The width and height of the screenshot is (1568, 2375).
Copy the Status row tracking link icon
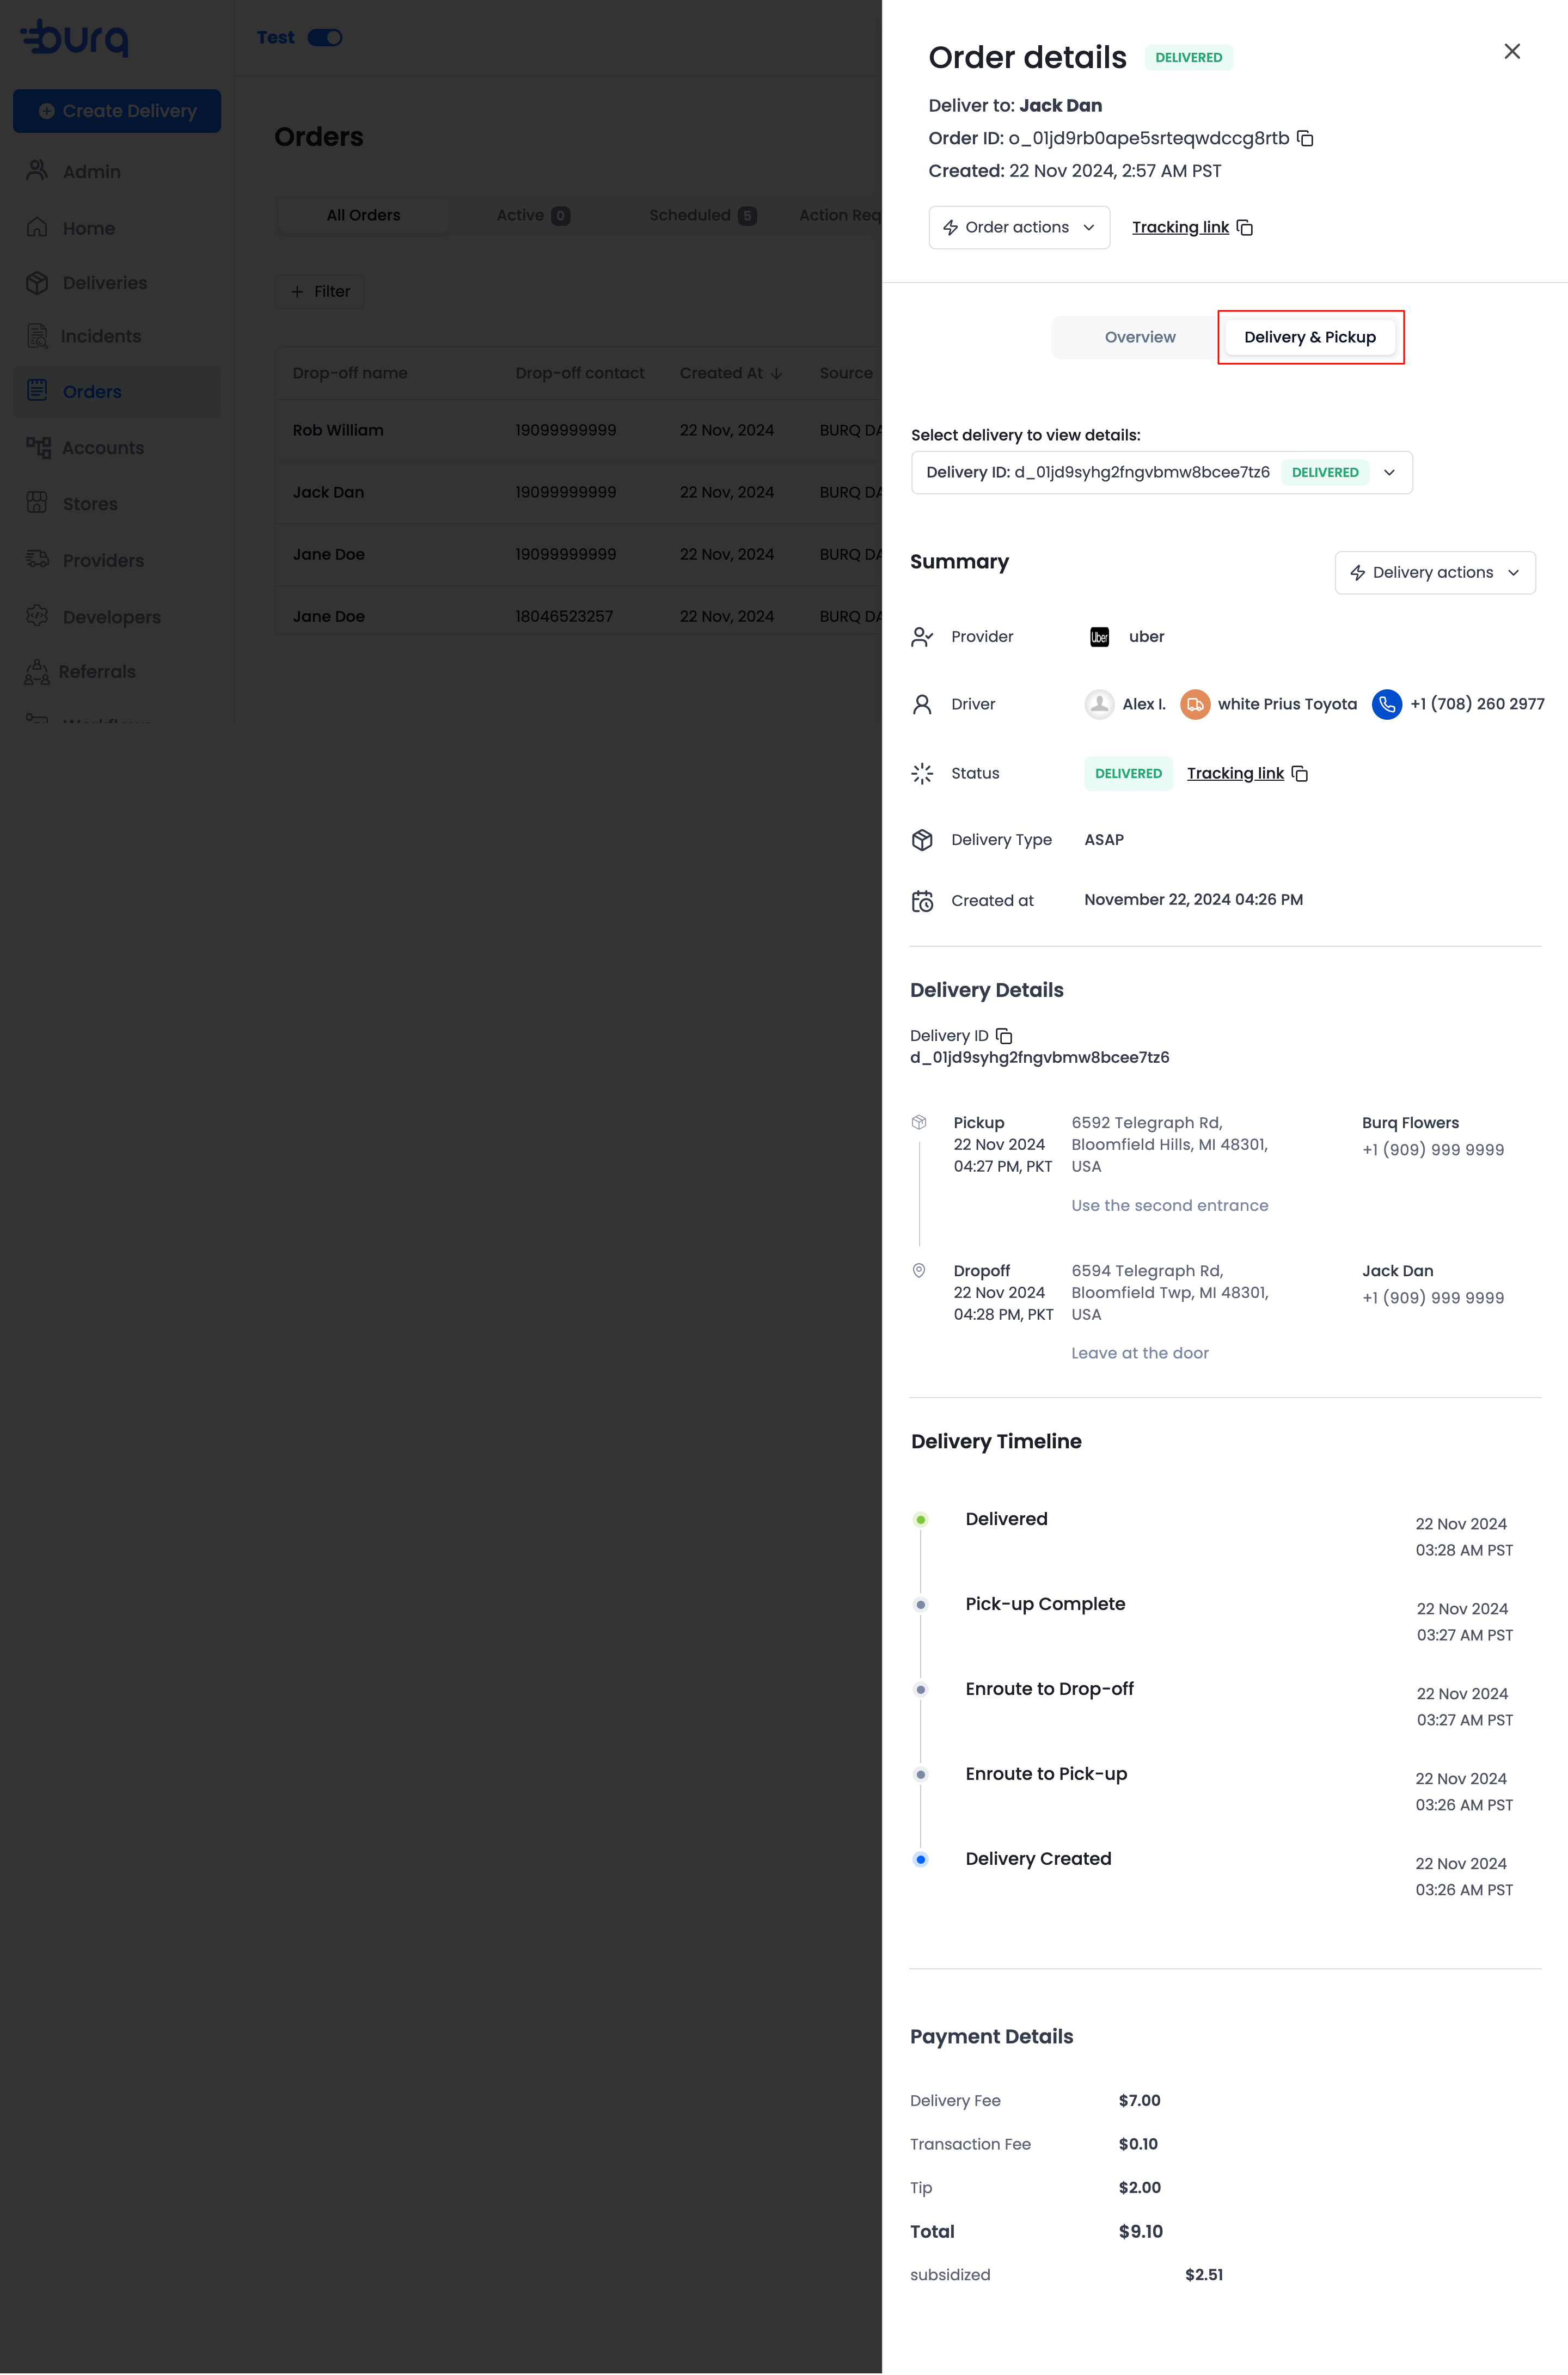pos(1299,774)
